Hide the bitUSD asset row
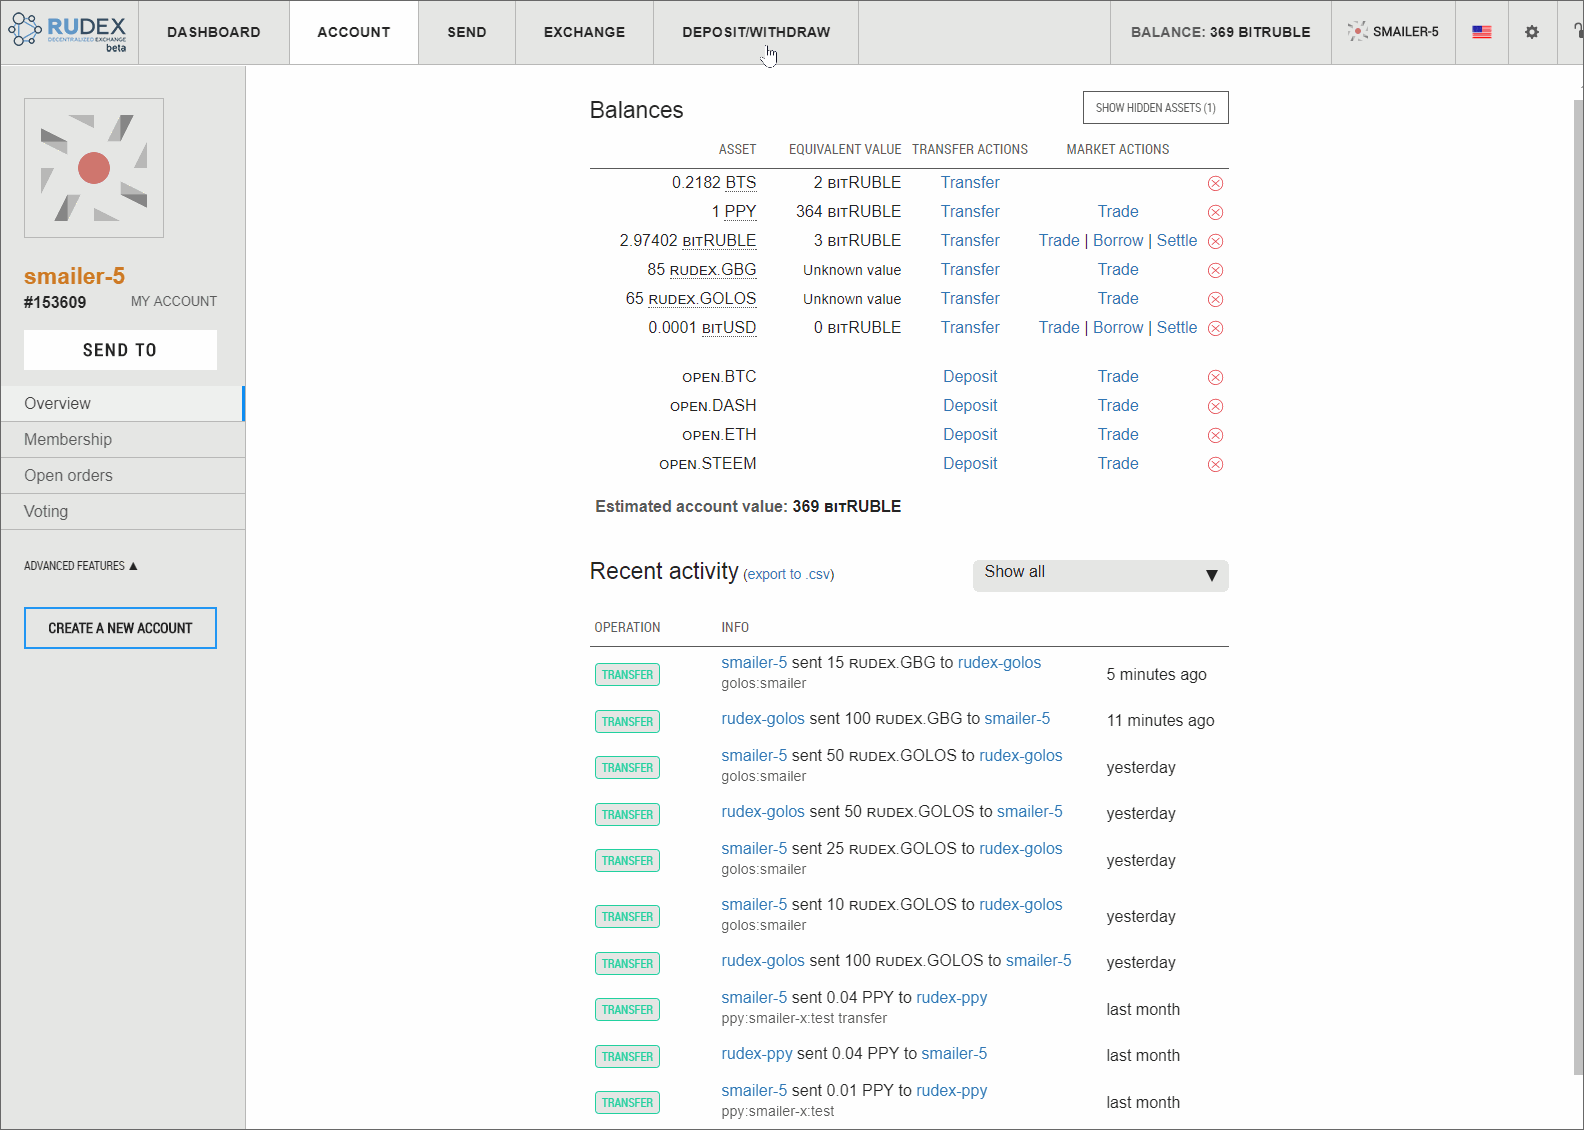Screen dimensions: 1584x1130 tap(1215, 328)
